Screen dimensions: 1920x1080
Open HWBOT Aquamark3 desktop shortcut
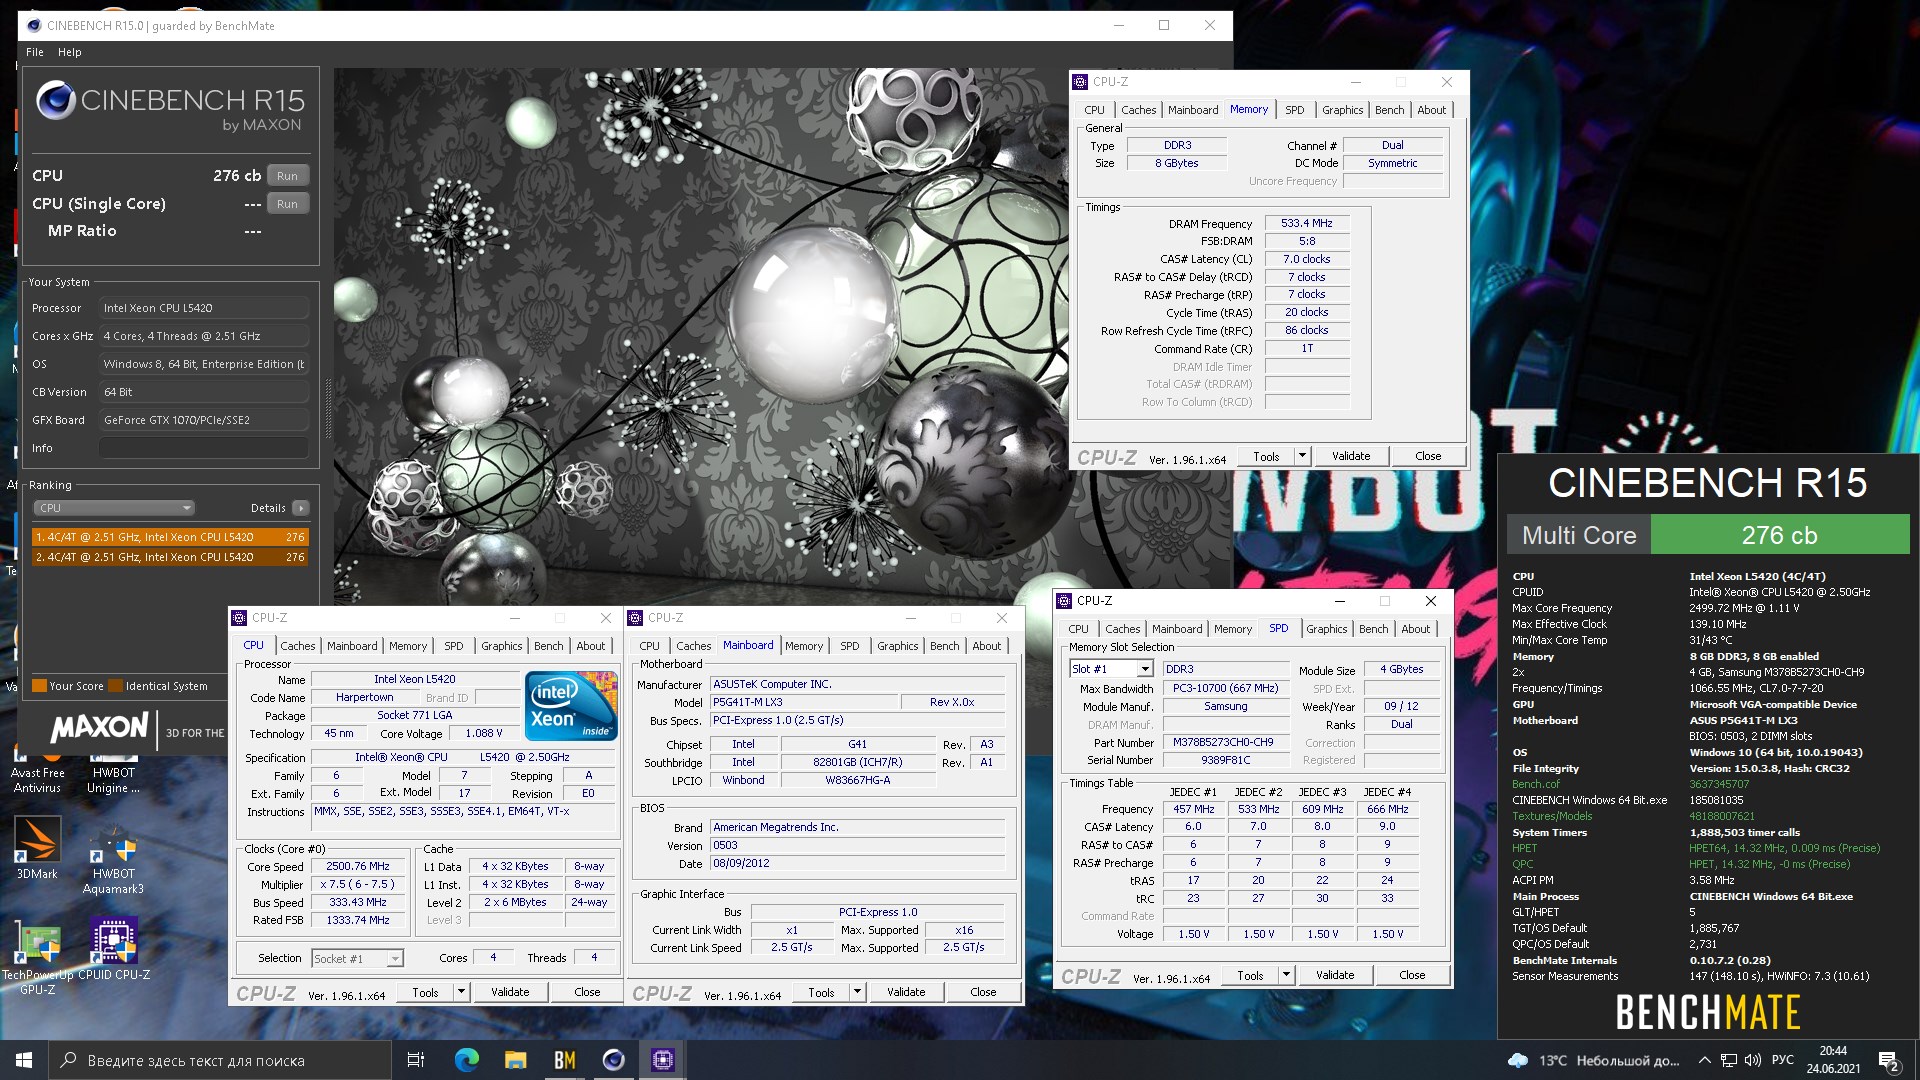point(113,858)
